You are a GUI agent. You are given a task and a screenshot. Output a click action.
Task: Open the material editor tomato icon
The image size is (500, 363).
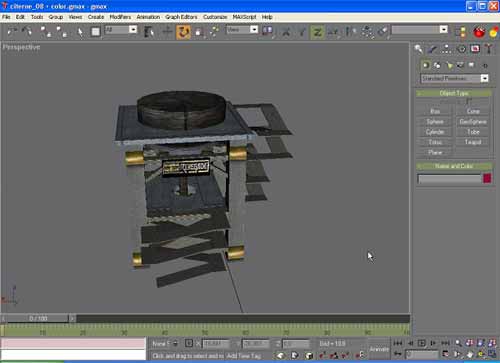click(x=479, y=32)
